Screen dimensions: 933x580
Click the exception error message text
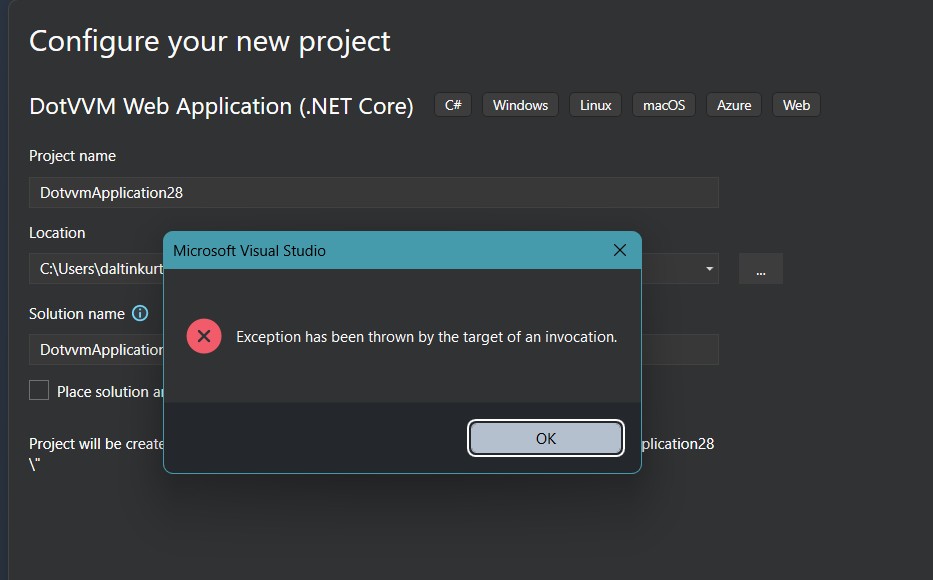click(426, 337)
